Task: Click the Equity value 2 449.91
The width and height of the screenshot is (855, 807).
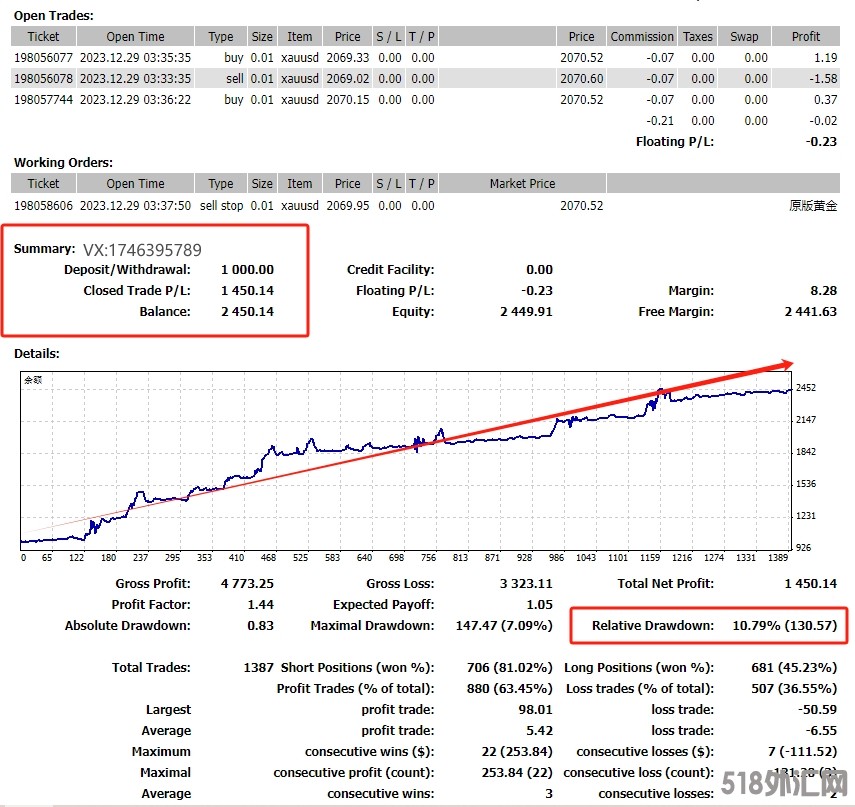Action: pos(526,312)
